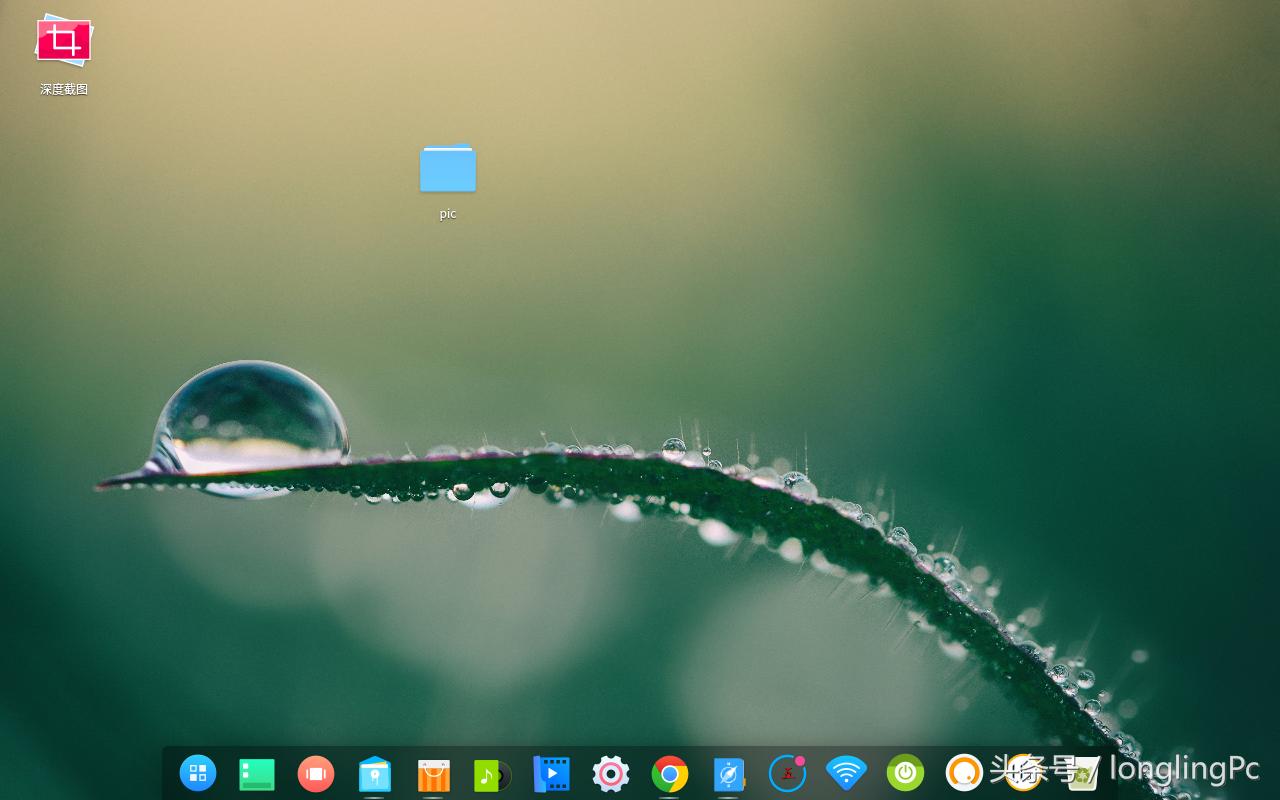The height and width of the screenshot is (800, 1280).
Task: Click the 深度截图 label under the screenshot icon
Action: coord(63,88)
